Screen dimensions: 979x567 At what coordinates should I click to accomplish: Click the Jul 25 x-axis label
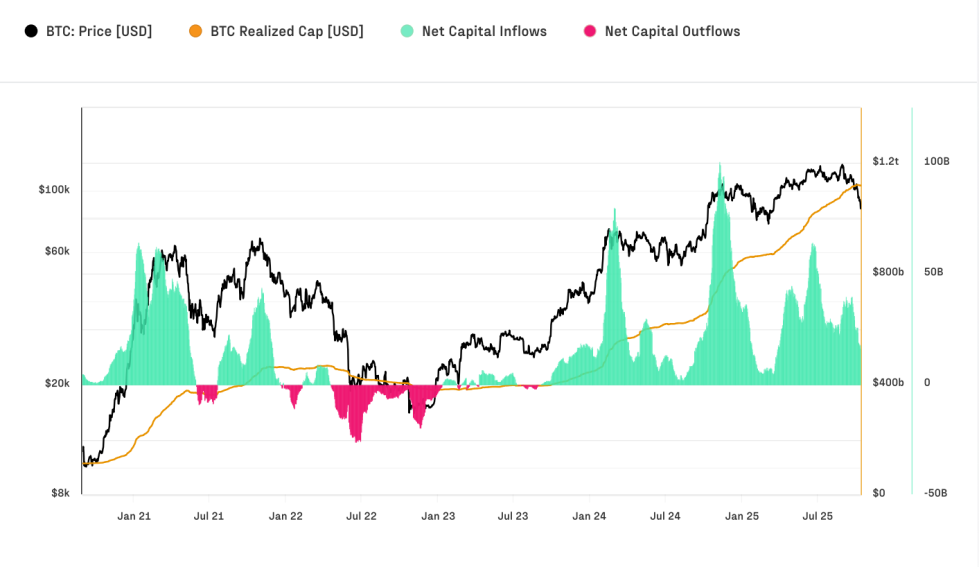coord(818,517)
